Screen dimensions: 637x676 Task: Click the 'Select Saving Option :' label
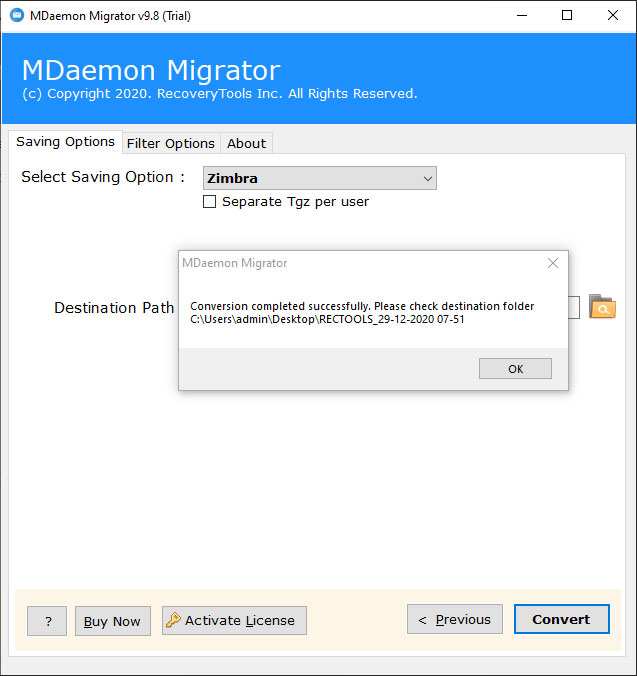click(x=103, y=177)
